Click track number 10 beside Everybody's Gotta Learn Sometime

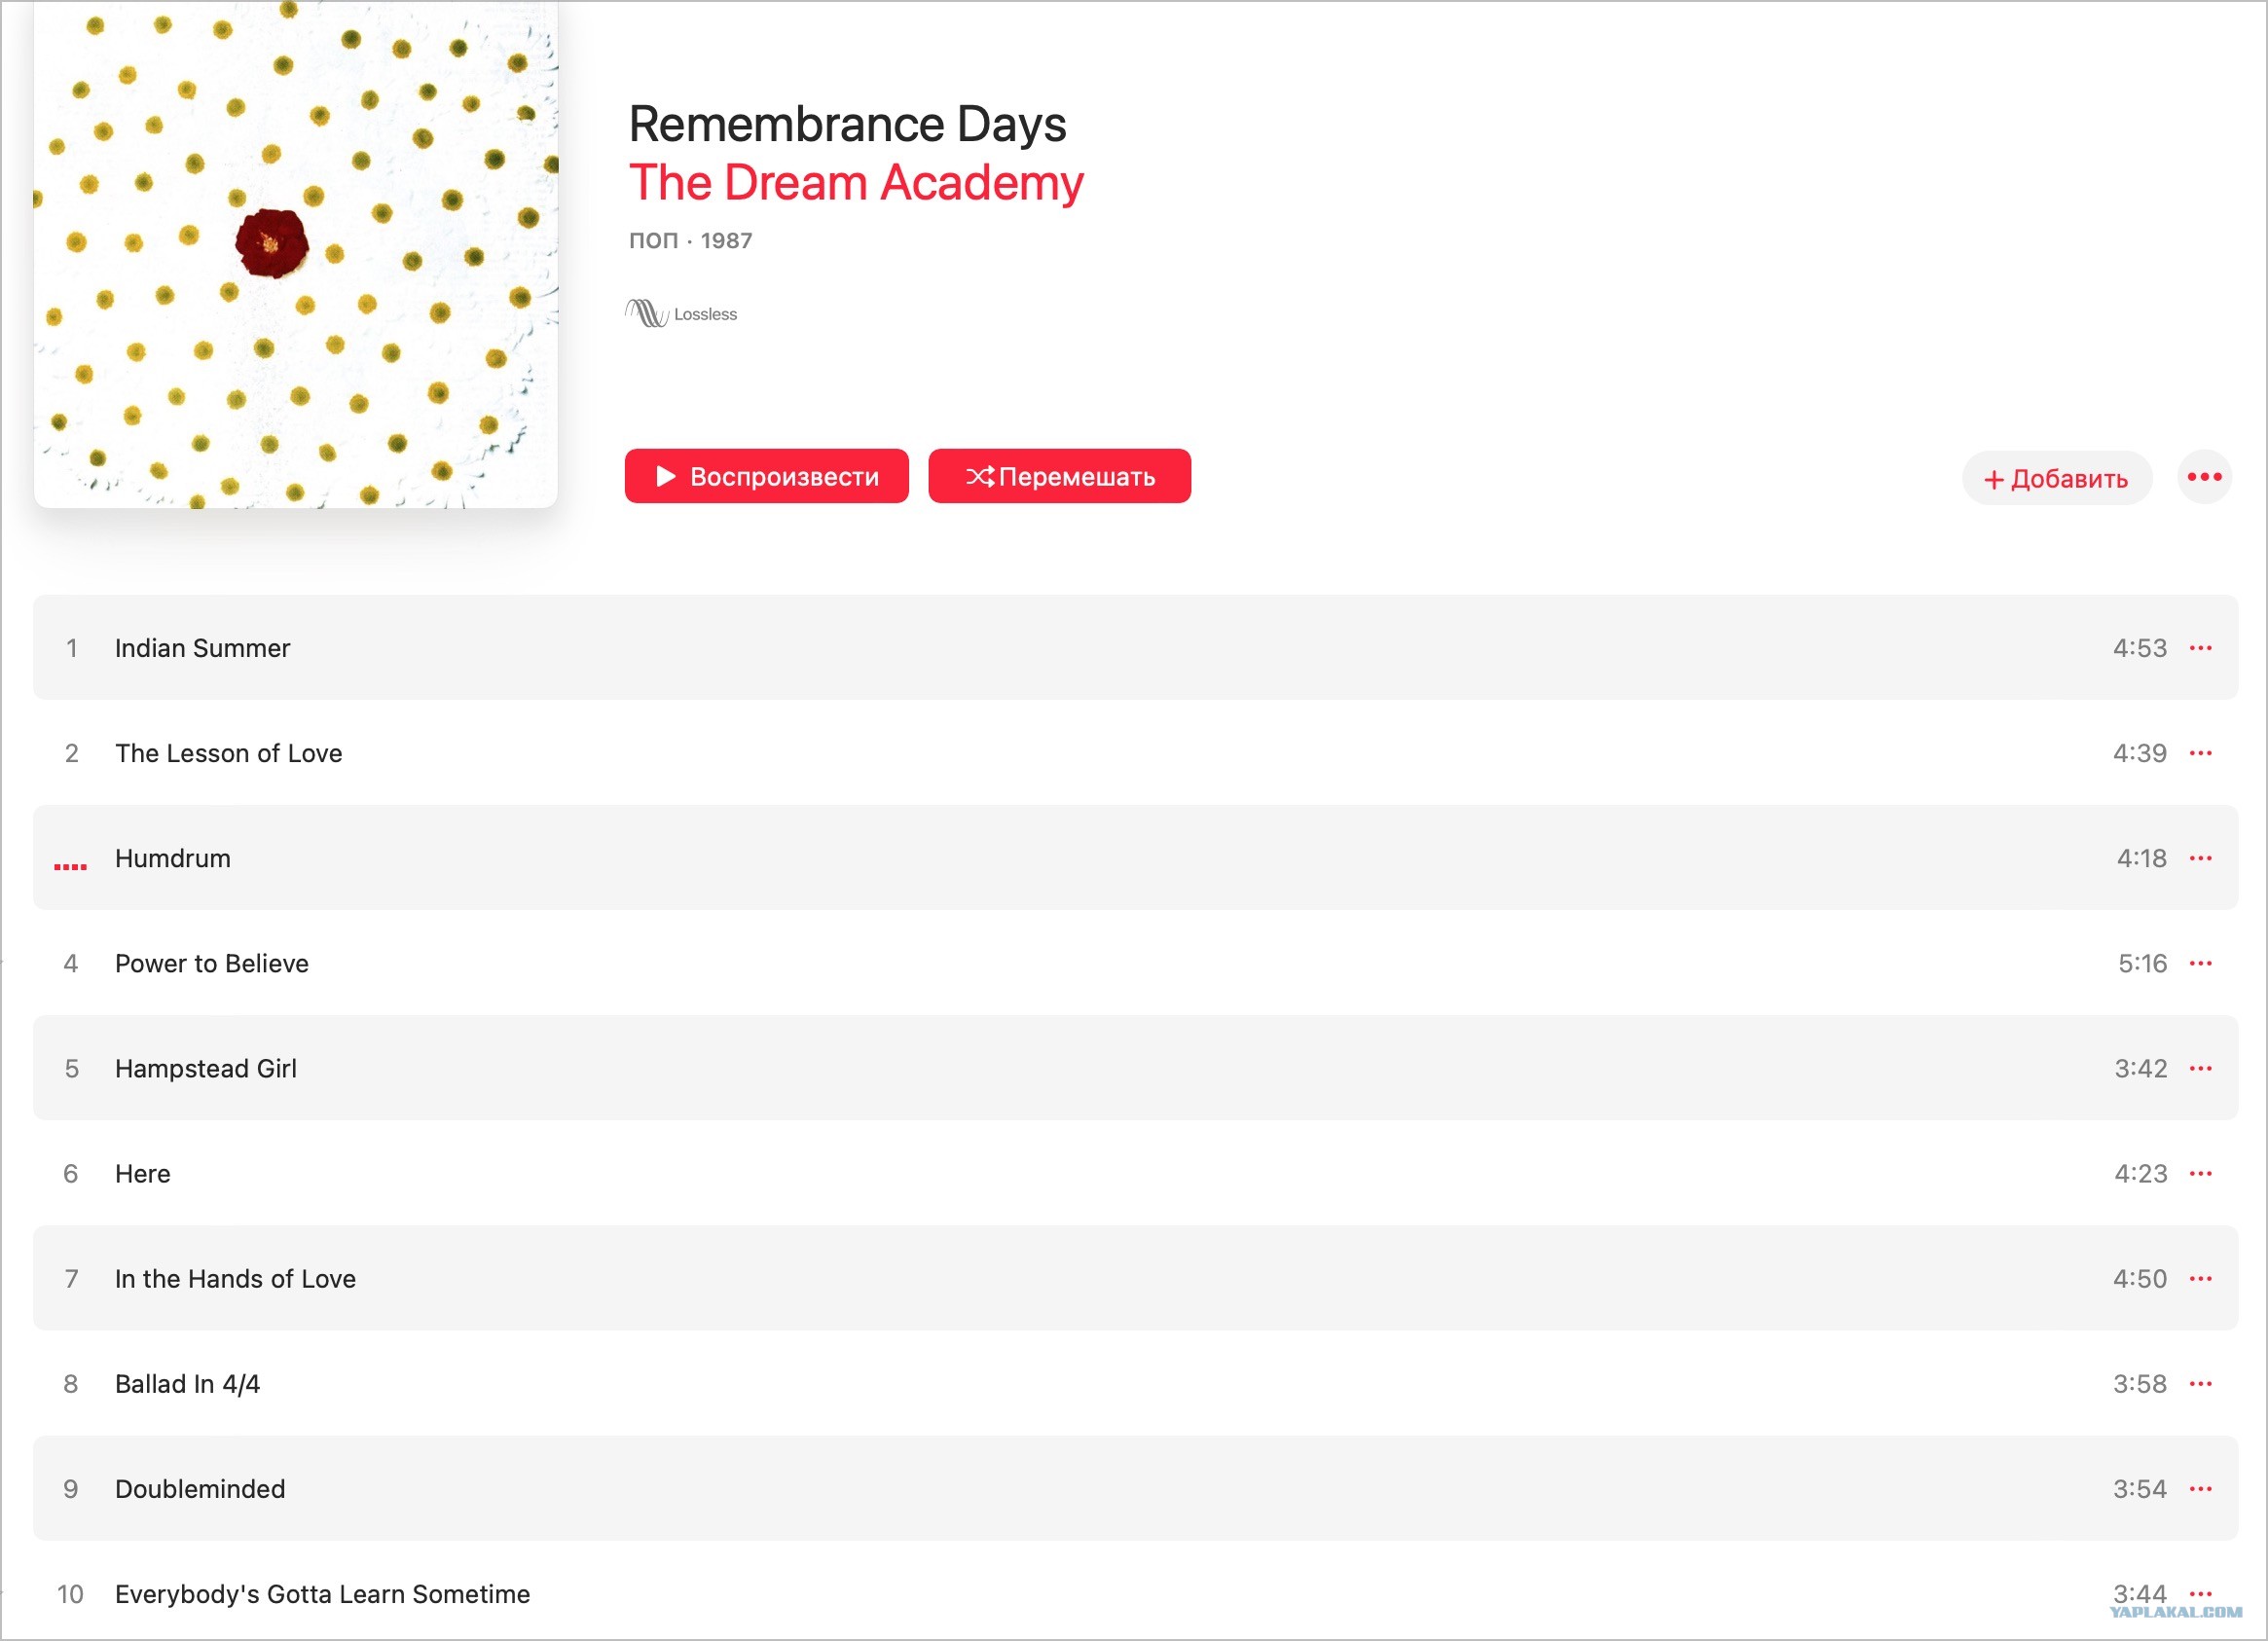70,1593
